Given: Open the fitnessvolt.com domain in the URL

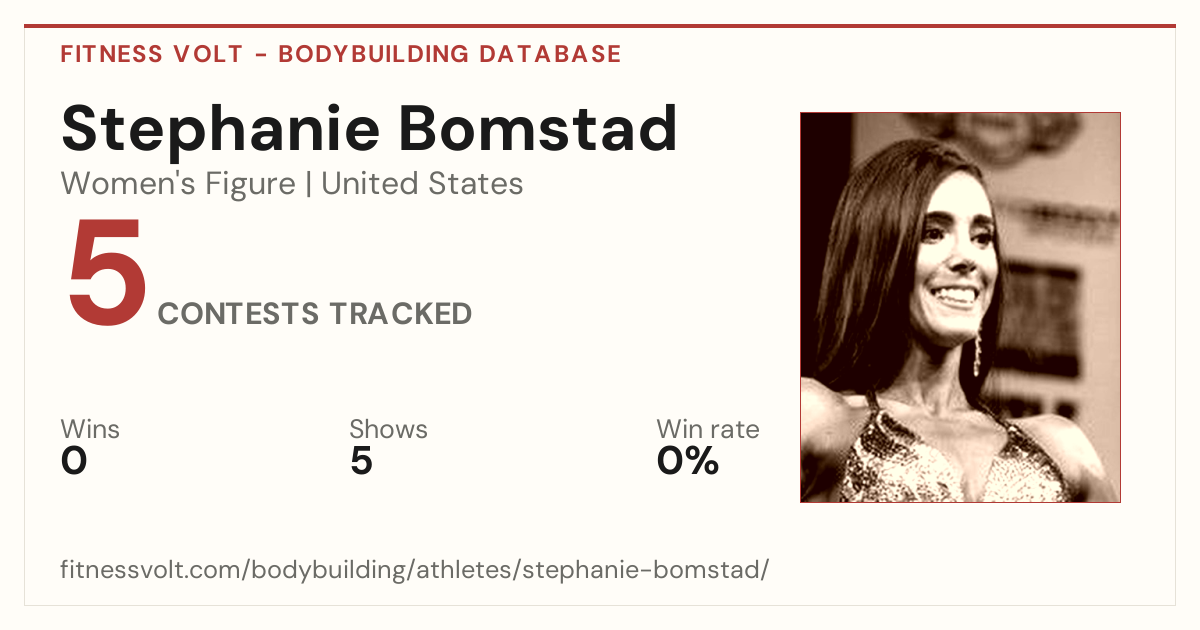Looking at the screenshot, I should pos(152,571).
